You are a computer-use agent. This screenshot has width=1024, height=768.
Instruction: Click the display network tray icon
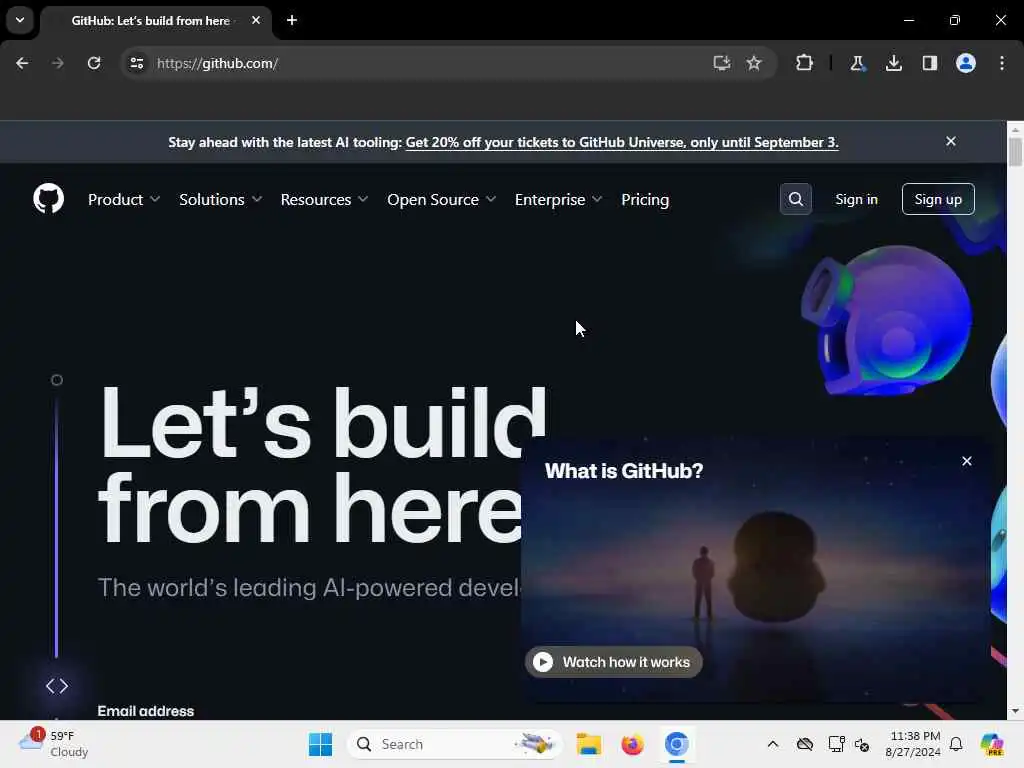tap(837, 744)
